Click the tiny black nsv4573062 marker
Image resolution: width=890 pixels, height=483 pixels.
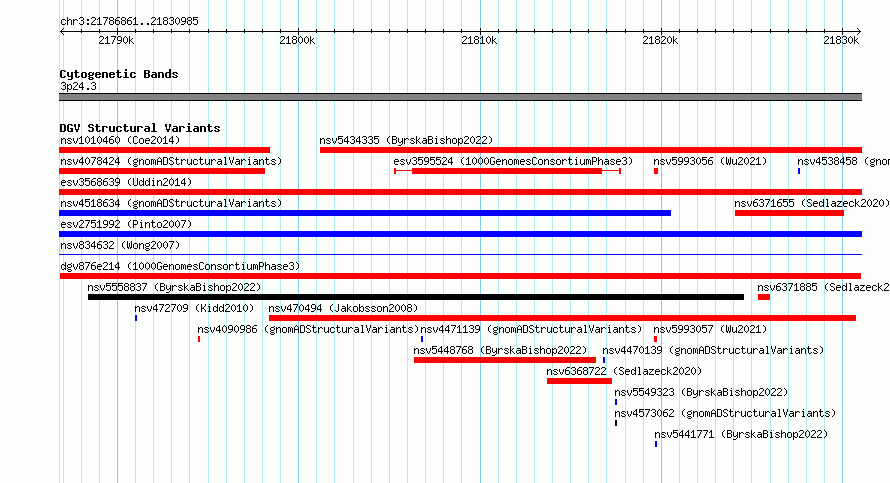(616, 423)
